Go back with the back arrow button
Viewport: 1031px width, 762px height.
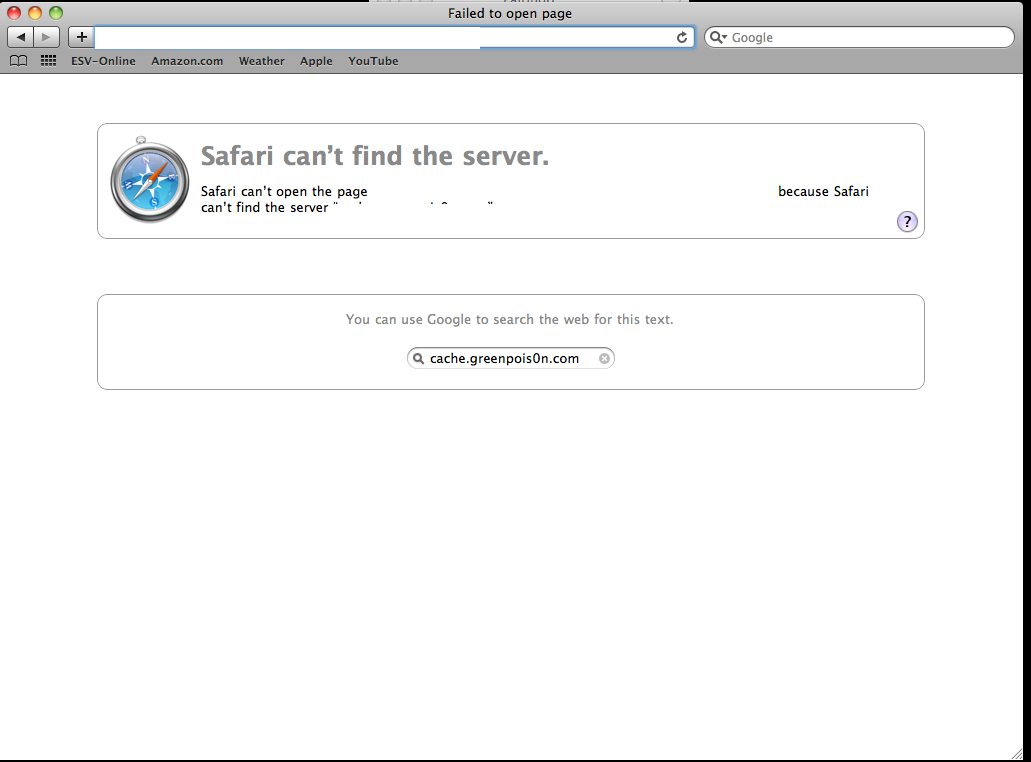pyautogui.click(x=20, y=37)
